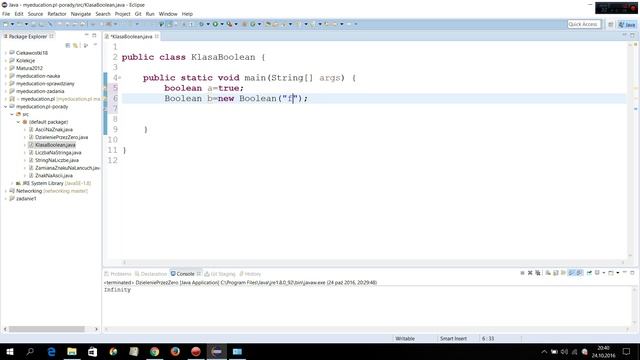Switch to the History tab
Image resolution: width=640 pixels, height=360 pixels.
coord(250,274)
